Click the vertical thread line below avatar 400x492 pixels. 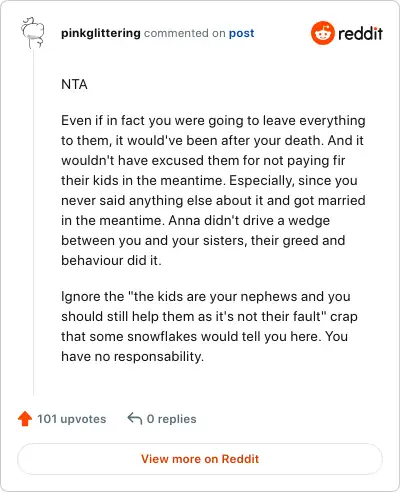tap(34, 222)
